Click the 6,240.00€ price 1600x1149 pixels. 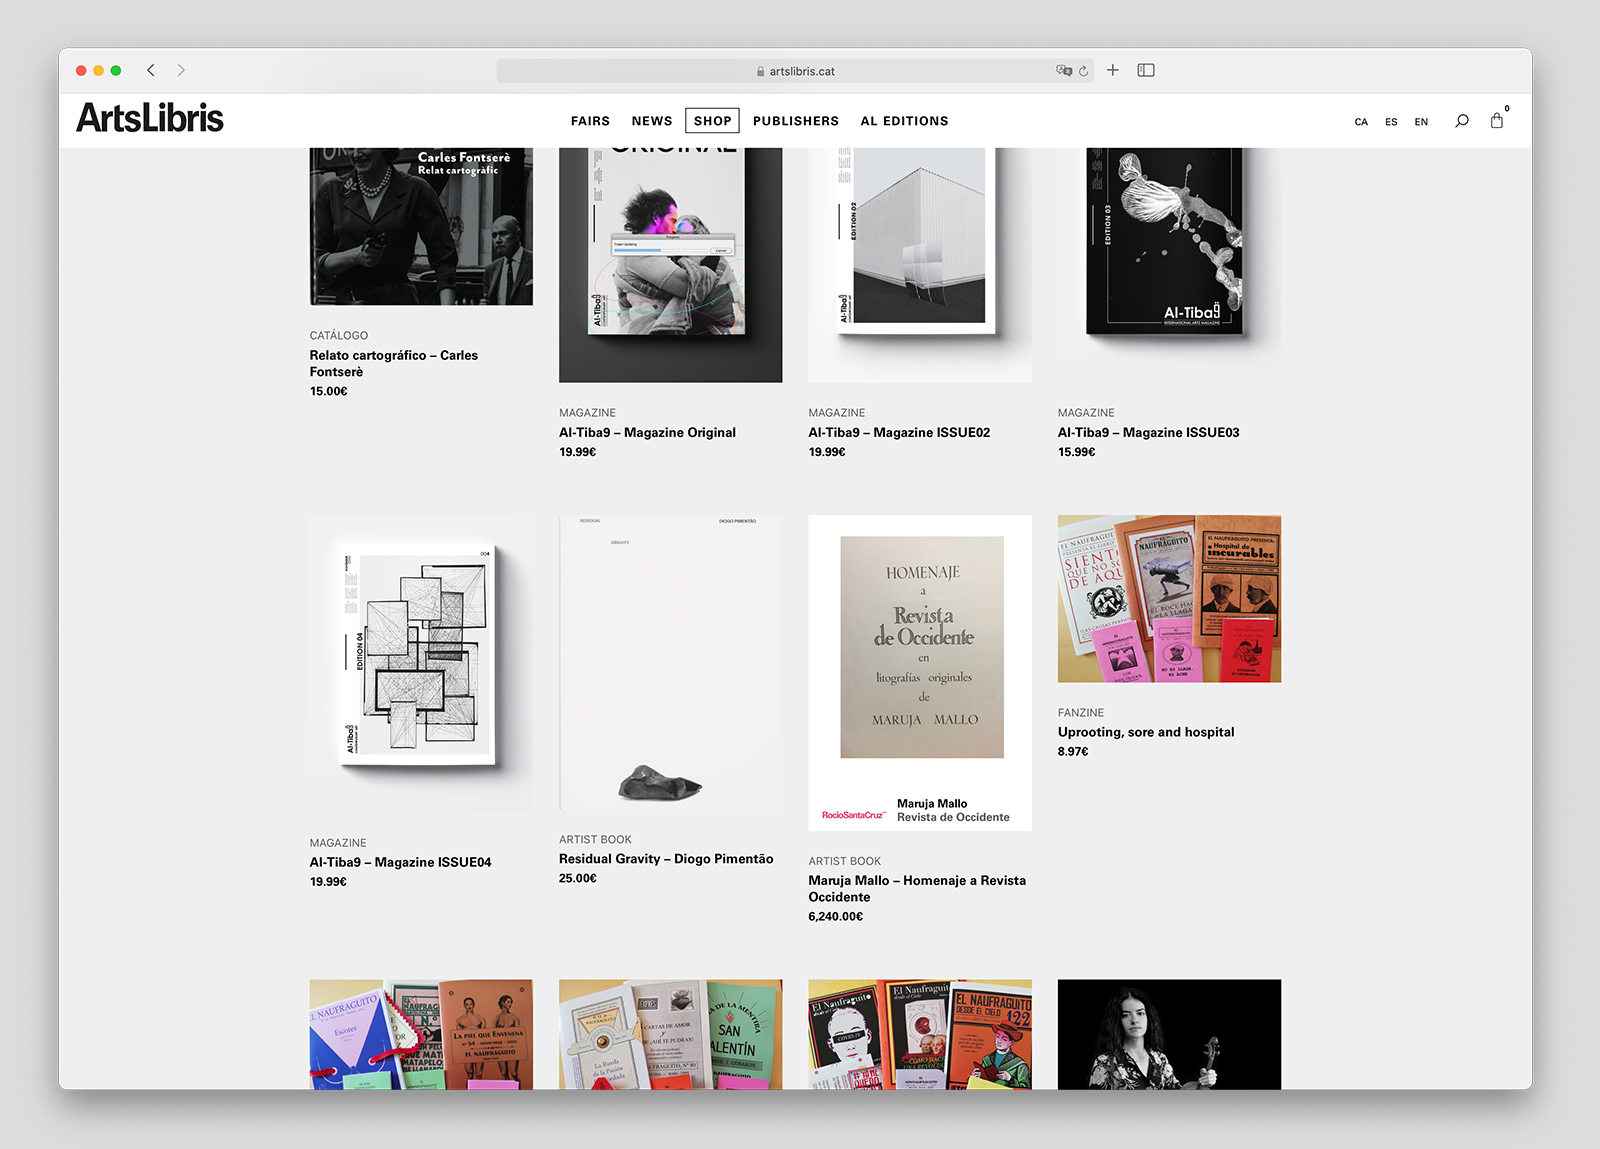(x=836, y=916)
